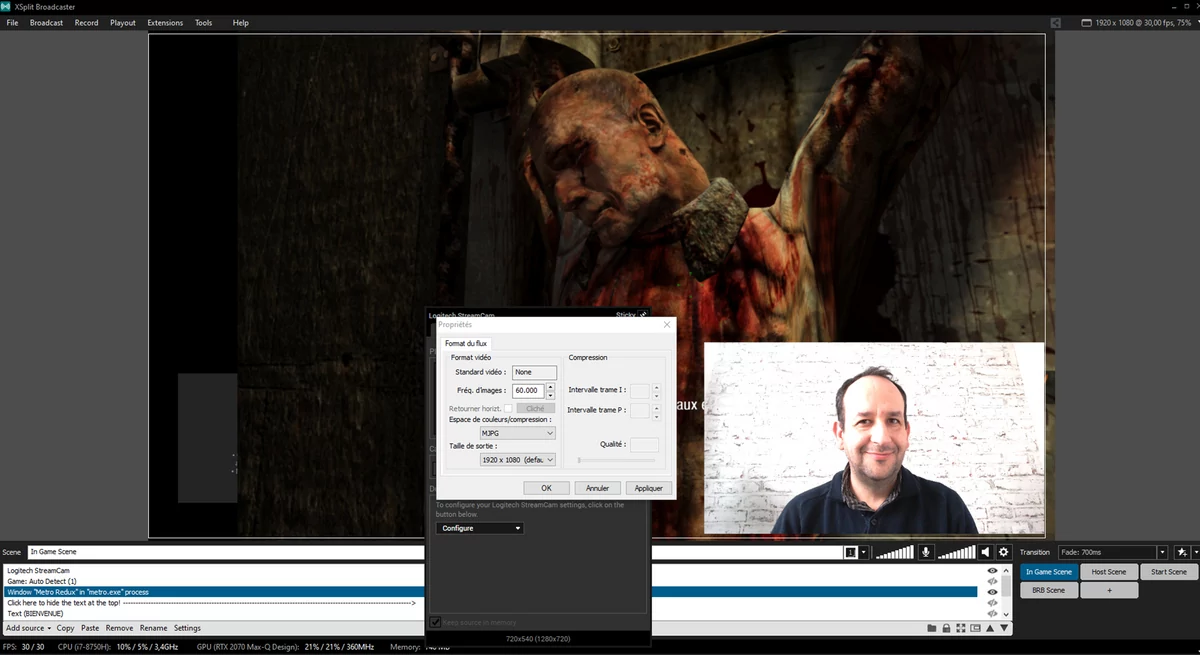
Task: Adjust the speaker volume level bars
Action: pos(956,552)
